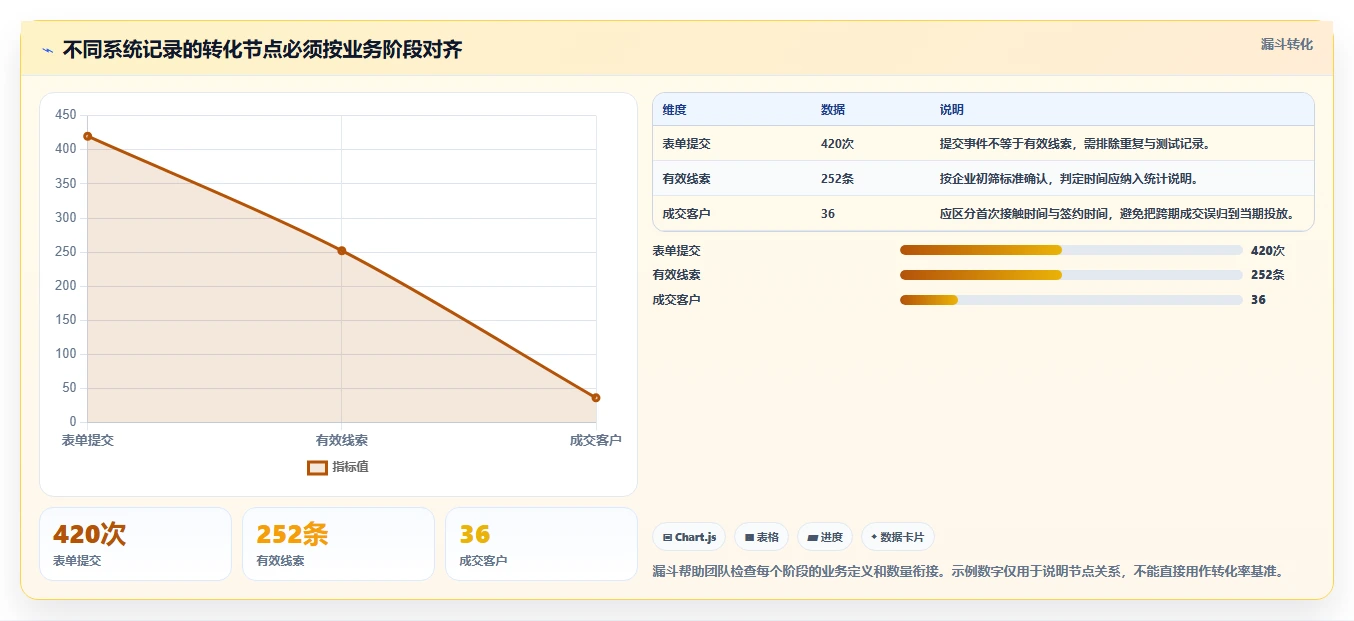Viewport: 1354px width, 621px height.
Task: Click the 420次 value beside progress bar
Action: pyautogui.click(x=1268, y=251)
